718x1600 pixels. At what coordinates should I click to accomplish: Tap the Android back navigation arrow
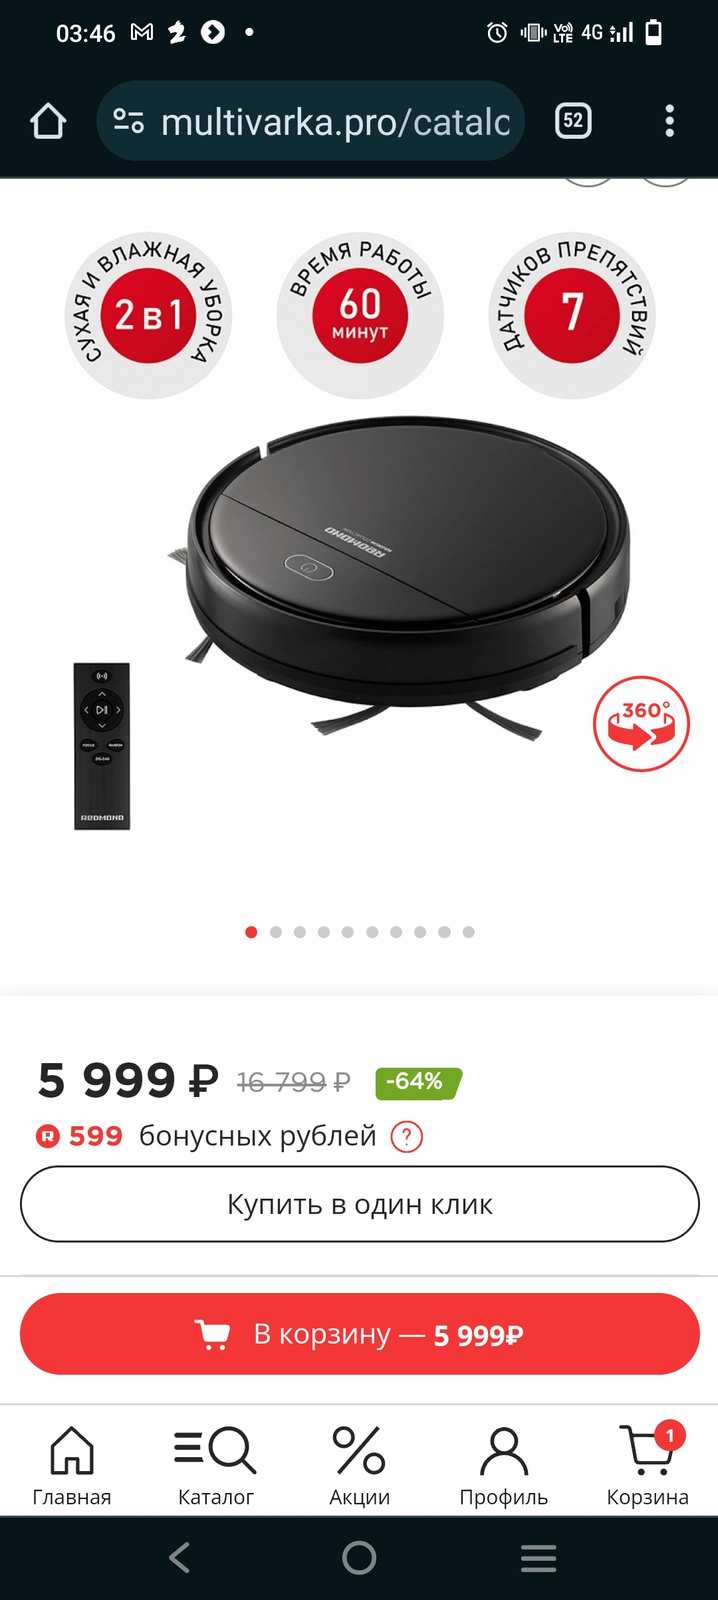tap(180, 1557)
